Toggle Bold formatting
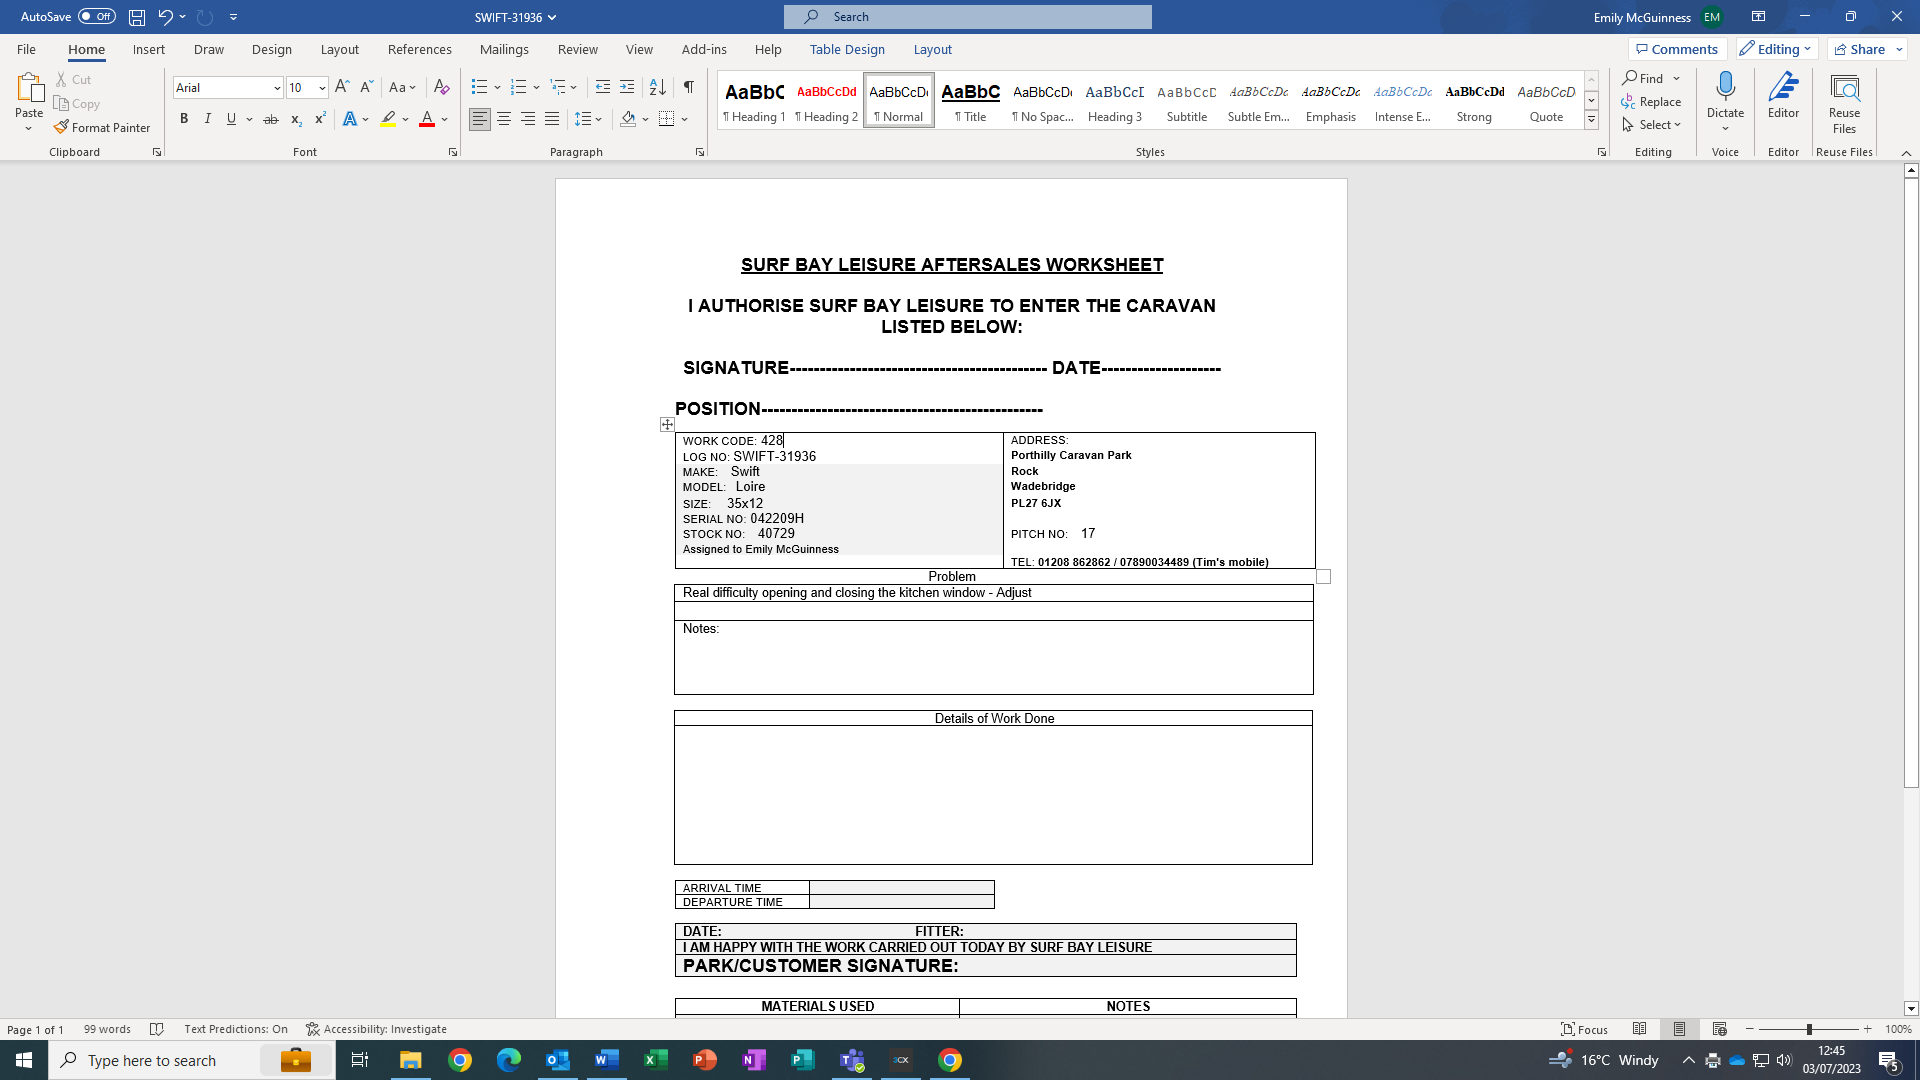Viewport: 1920px width, 1080px height. 184,119
